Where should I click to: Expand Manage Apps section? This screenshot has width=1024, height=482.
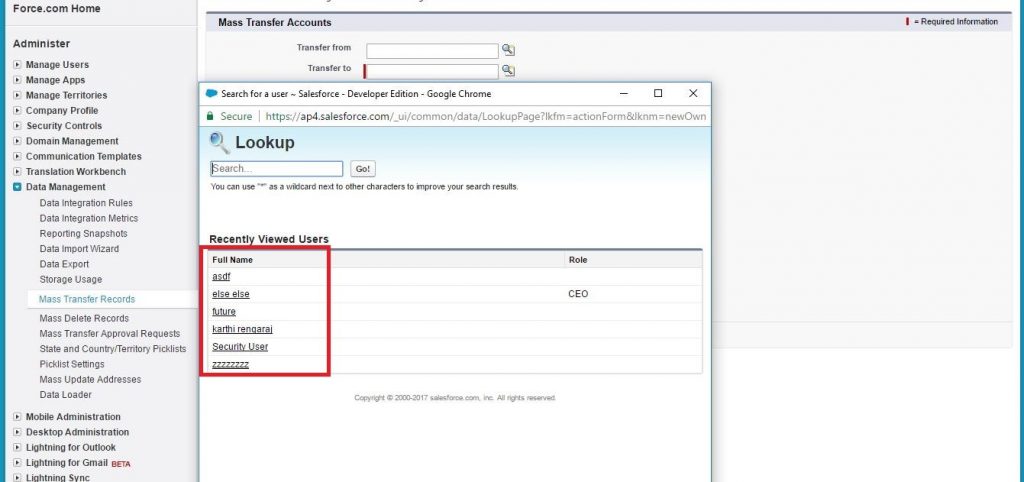pos(18,80)
